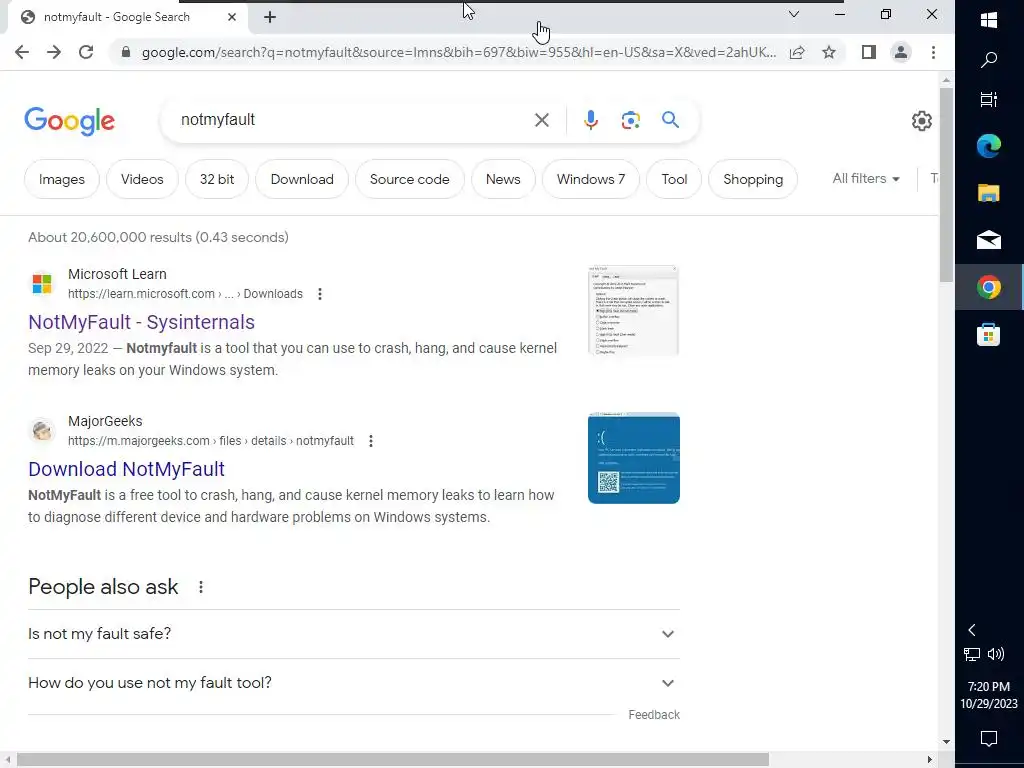
Task: Search by image with Google Lens
Action: pos(630,120)
